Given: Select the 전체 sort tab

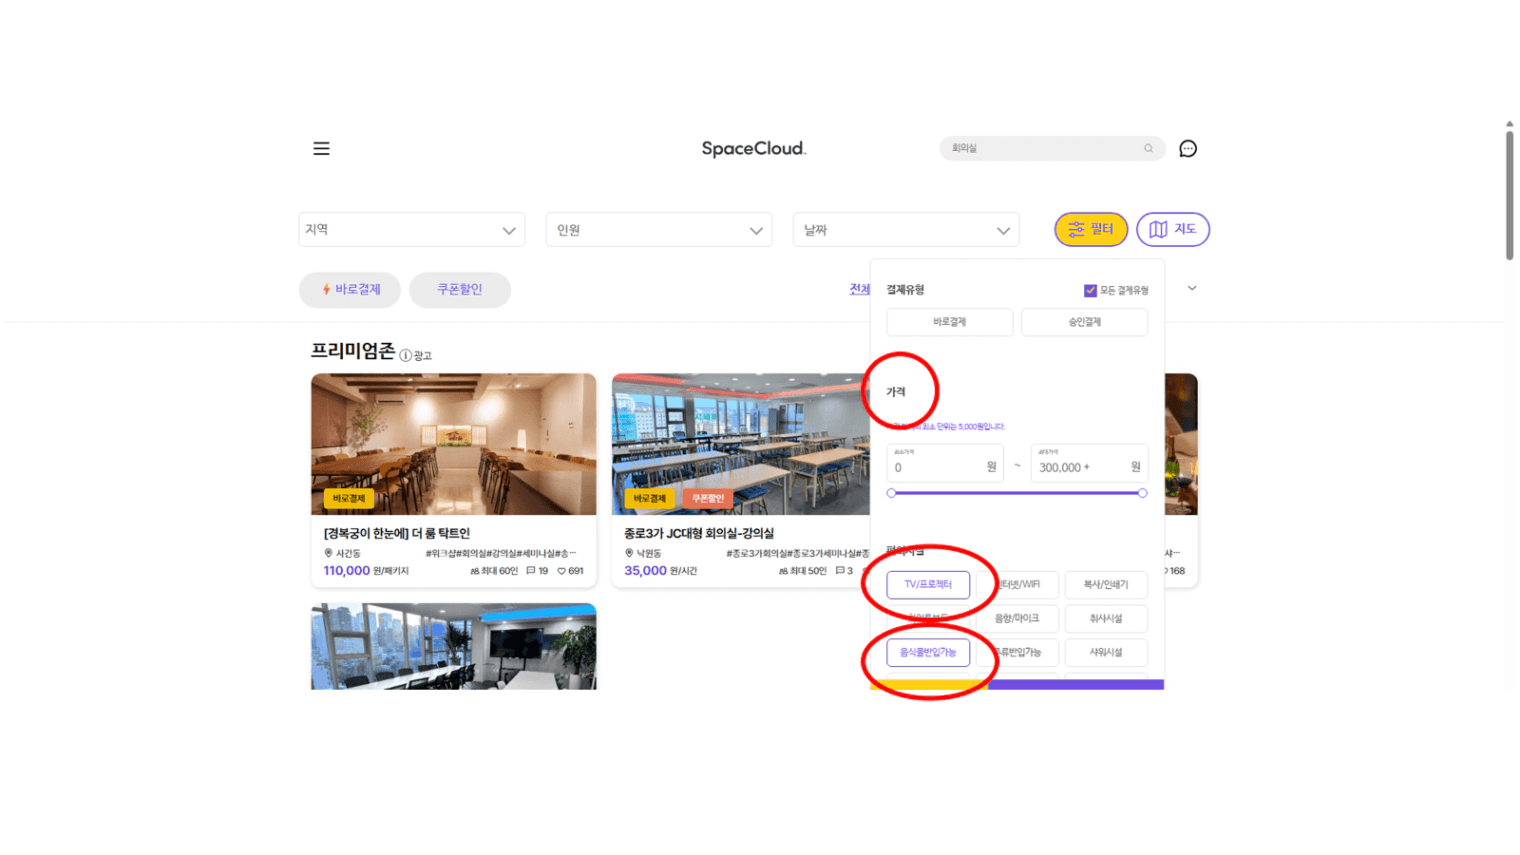Looking at the screenshot, I should [x=859, y=290].
